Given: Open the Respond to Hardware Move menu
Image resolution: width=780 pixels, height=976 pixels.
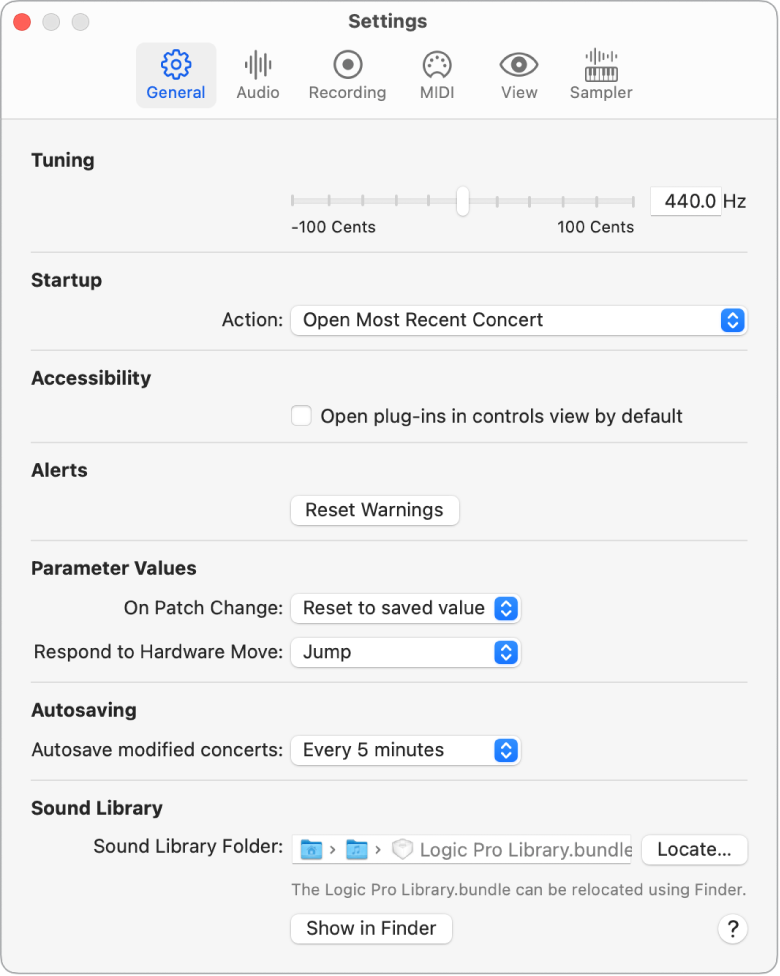Looking at the screenshot, I should (x=405, y=652).
